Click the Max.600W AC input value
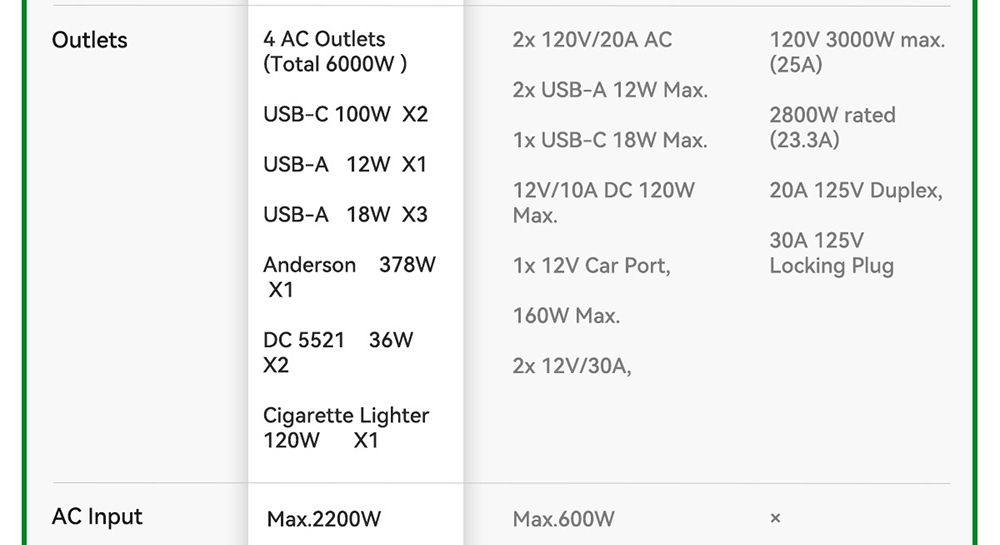This screenshot has height=545, width=1000. 564,519
